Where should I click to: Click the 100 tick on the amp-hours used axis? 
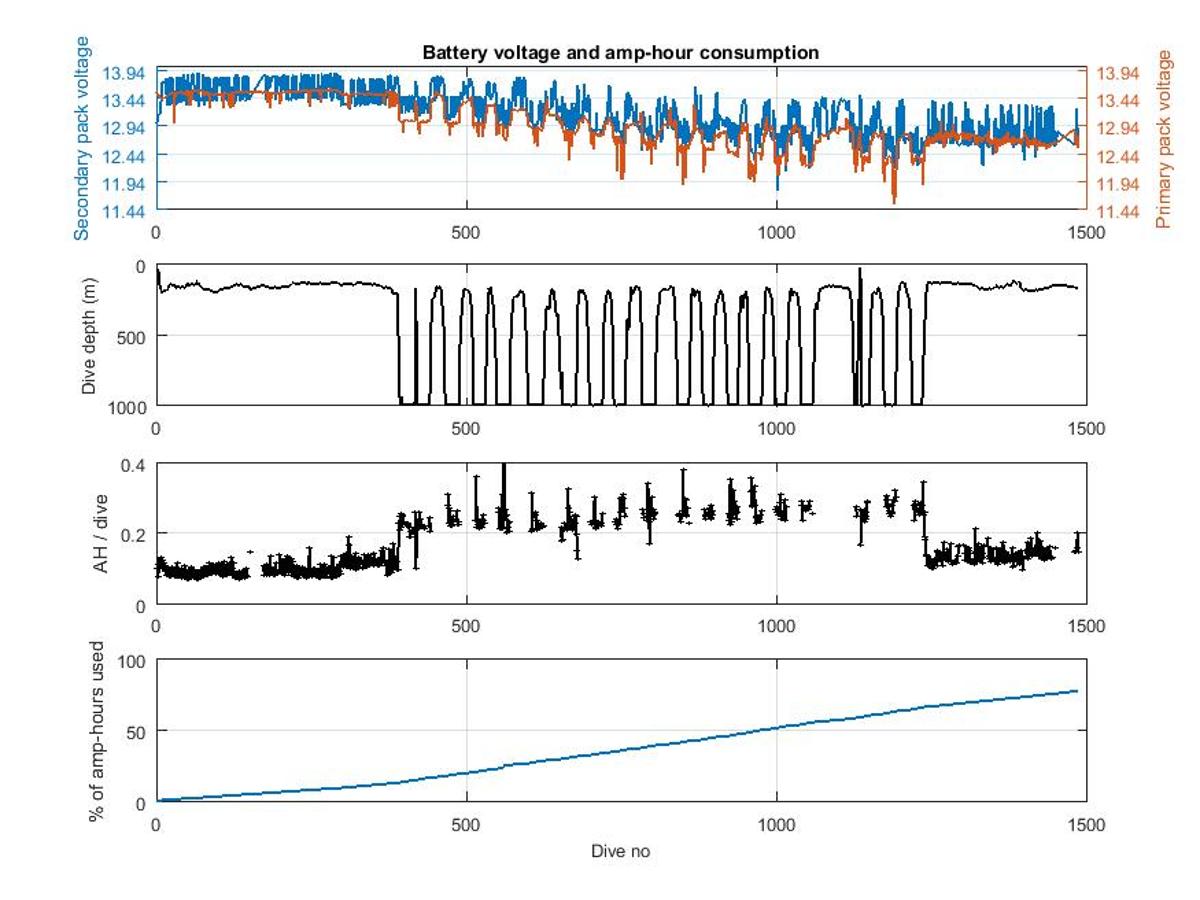point(132,661)
